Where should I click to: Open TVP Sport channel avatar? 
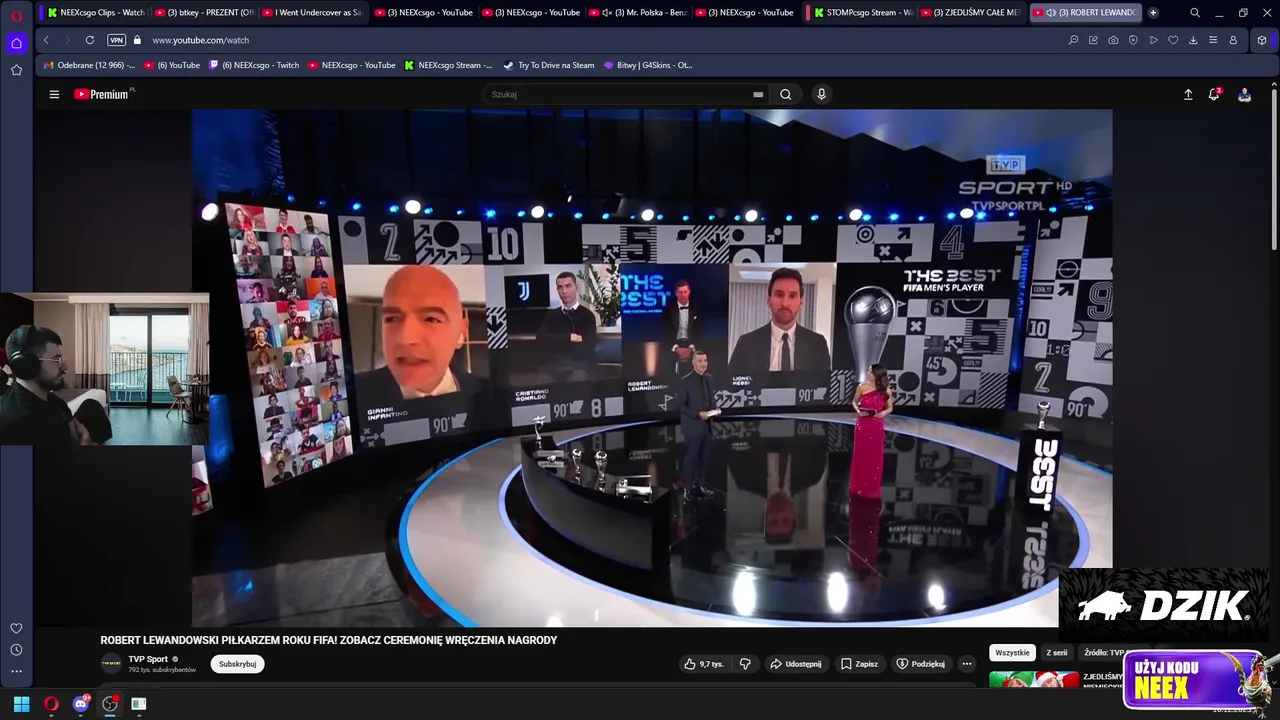click(x=111, y=663)
